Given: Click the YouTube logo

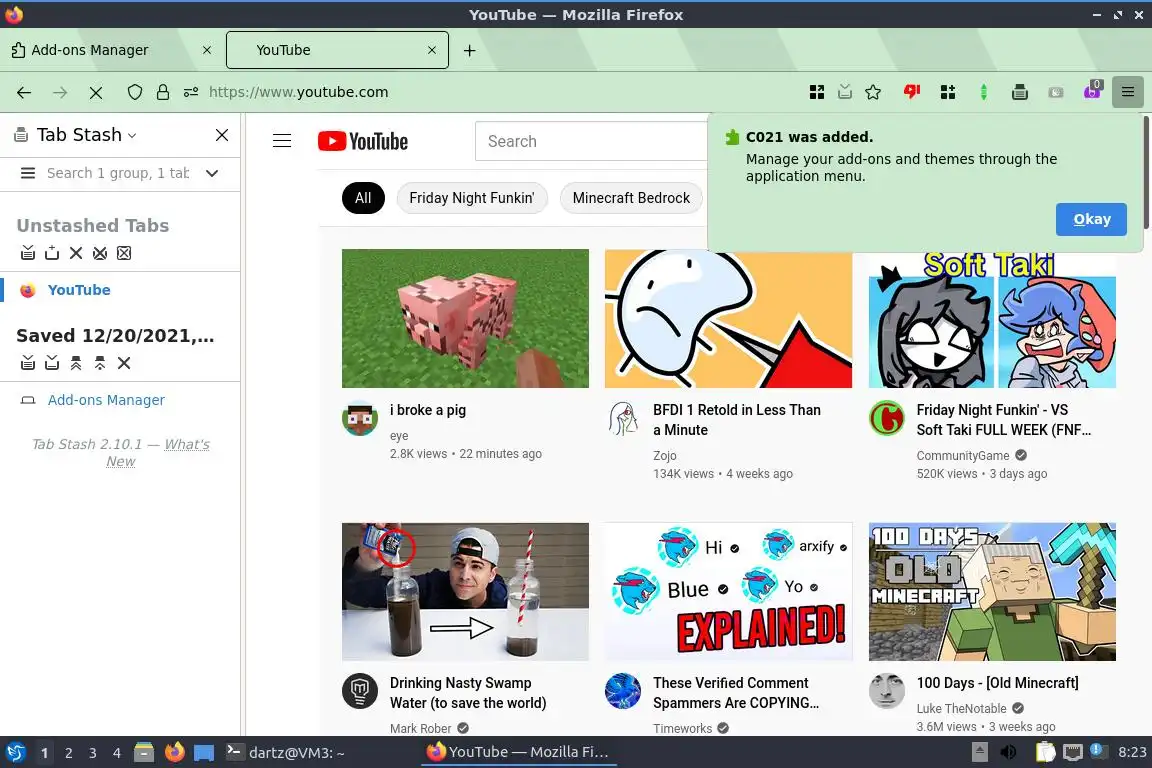Looking at the screenshot, I should pyautogui.click(x=363, y=141).
